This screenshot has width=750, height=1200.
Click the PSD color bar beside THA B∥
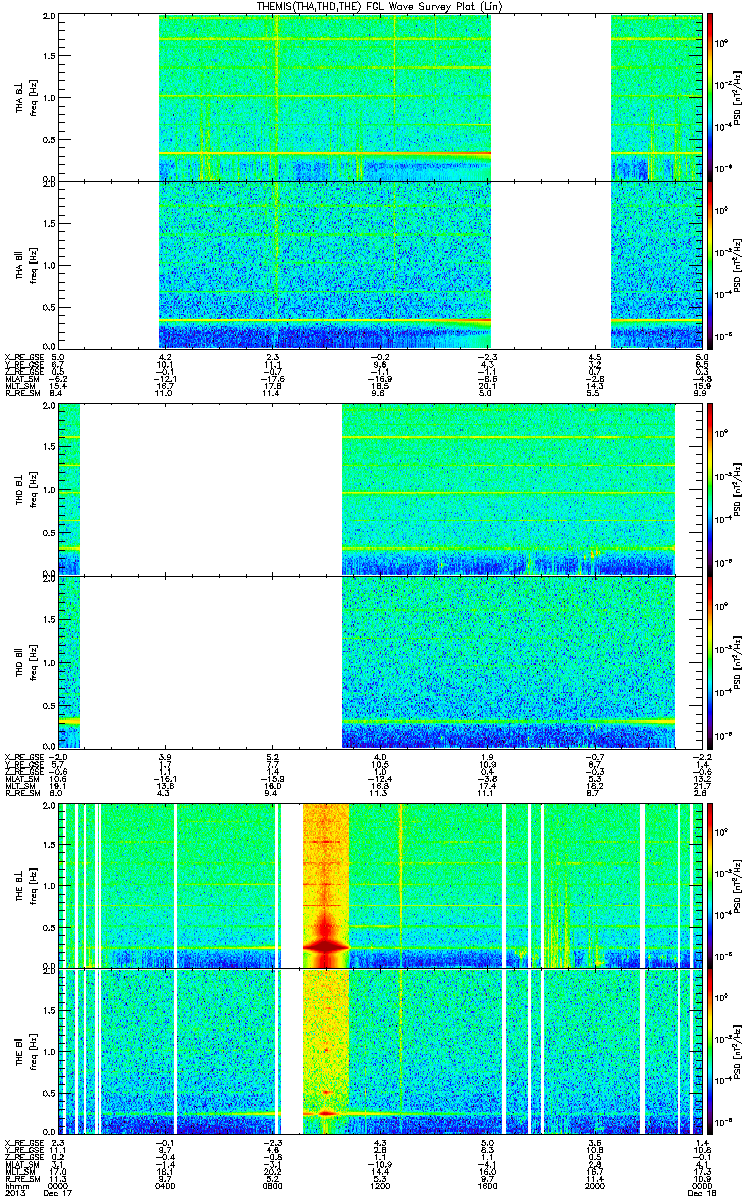point(710,264)
